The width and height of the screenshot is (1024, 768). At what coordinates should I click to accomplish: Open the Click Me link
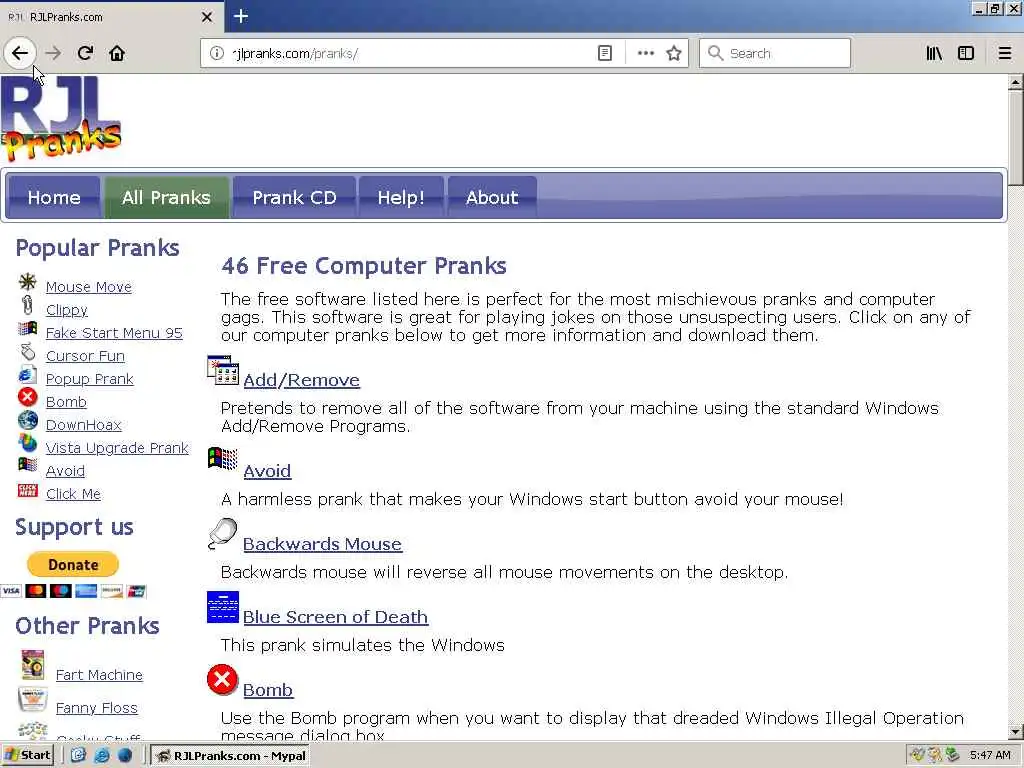click(73, 494)
